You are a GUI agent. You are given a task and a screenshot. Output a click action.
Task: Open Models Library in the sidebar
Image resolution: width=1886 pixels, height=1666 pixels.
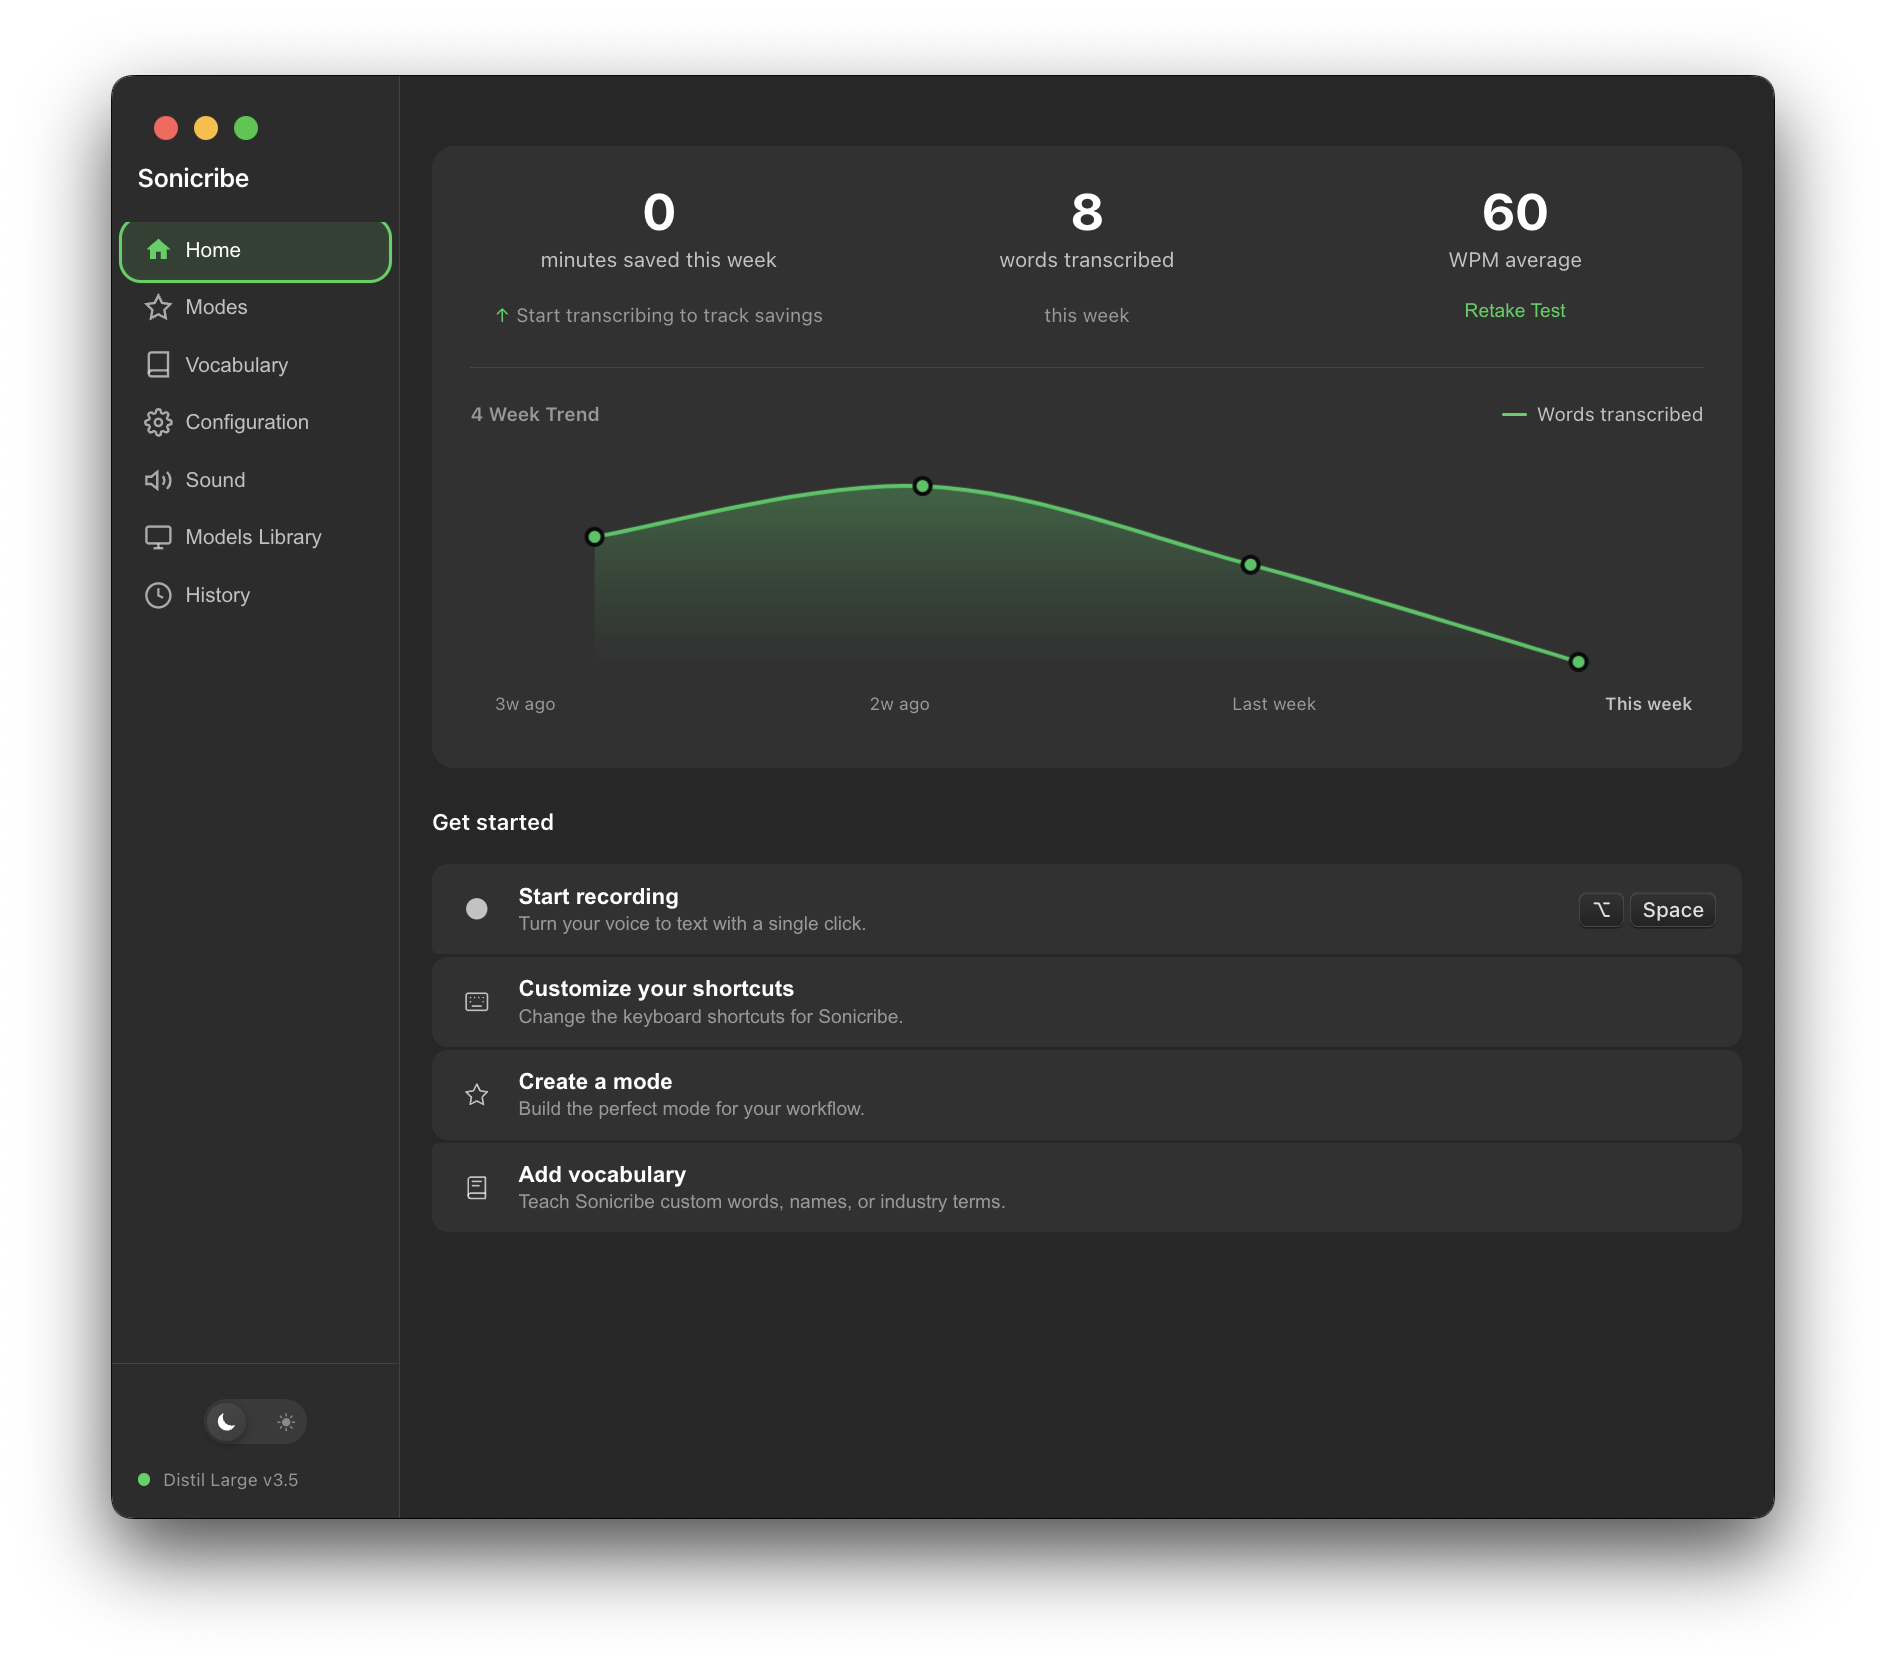(x=255, y=537)
